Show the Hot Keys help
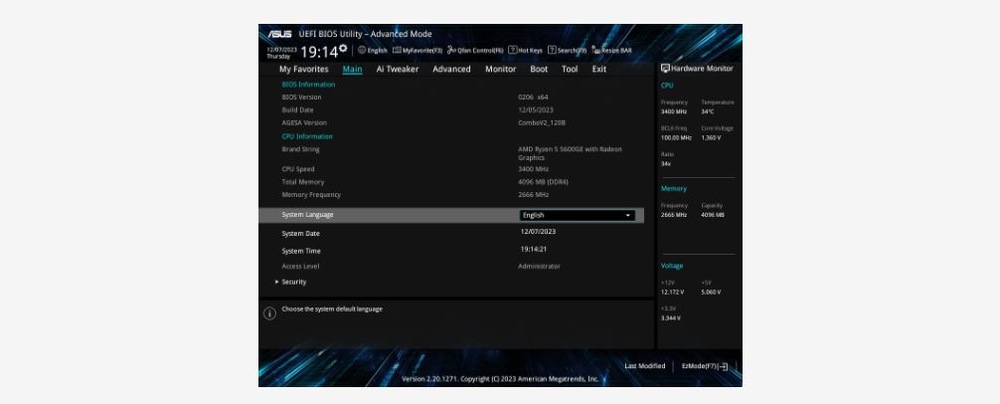This screenshot has height=404, width=1000. (526, 50)
